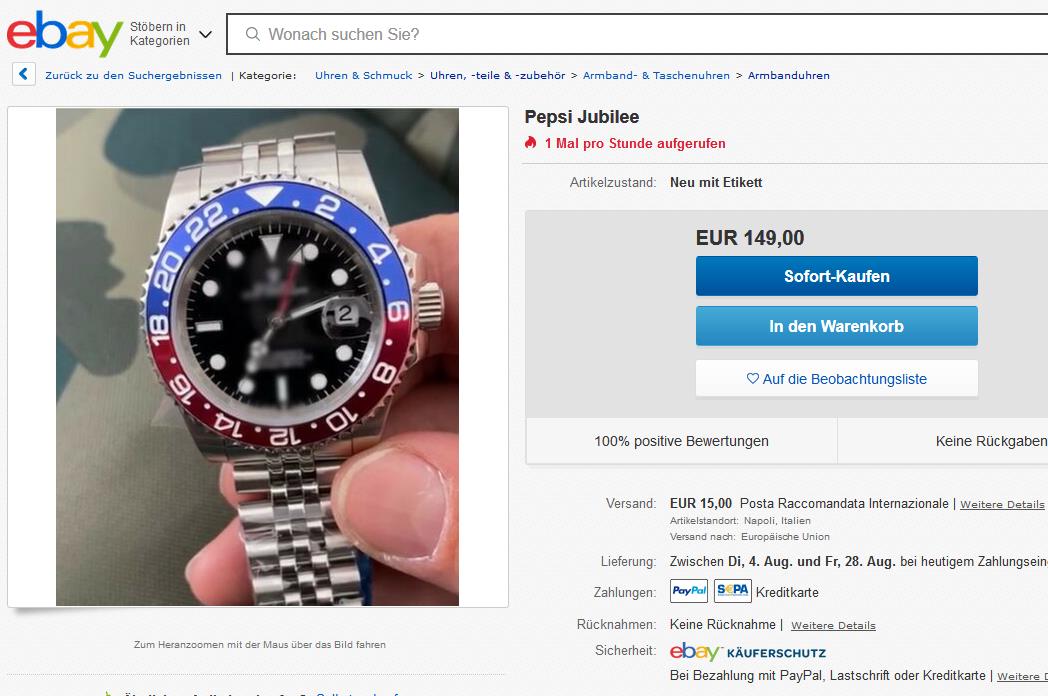This screenshot has width=1048, height=696.
Task: Click the search magnifier icon
Action: coord(253,34)
